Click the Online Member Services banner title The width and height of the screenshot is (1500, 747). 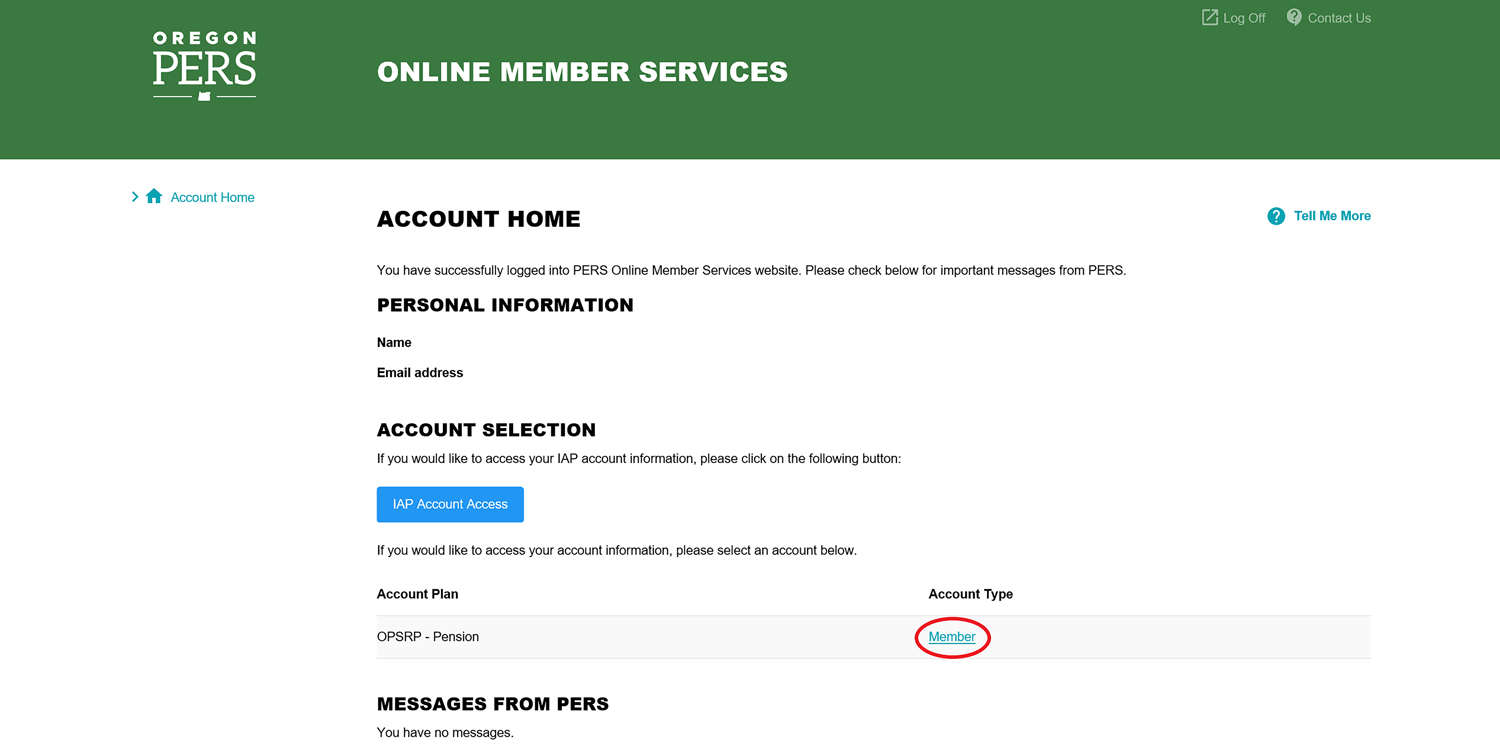[582, 72]
